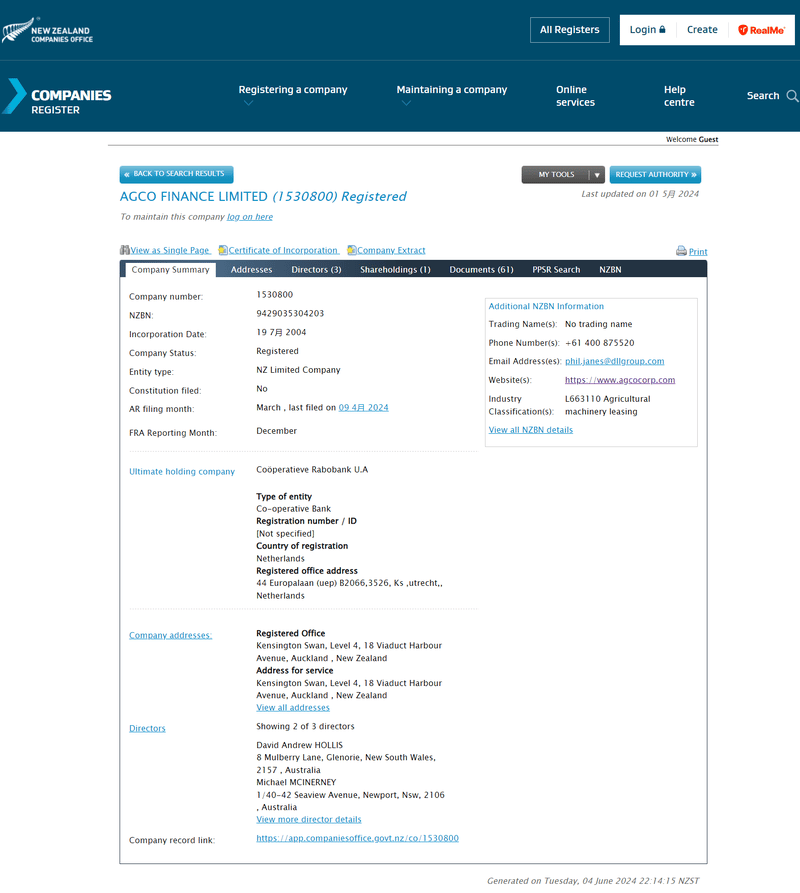Click Coöperatieve Rabobank U.A text

(x=312, y=470)
